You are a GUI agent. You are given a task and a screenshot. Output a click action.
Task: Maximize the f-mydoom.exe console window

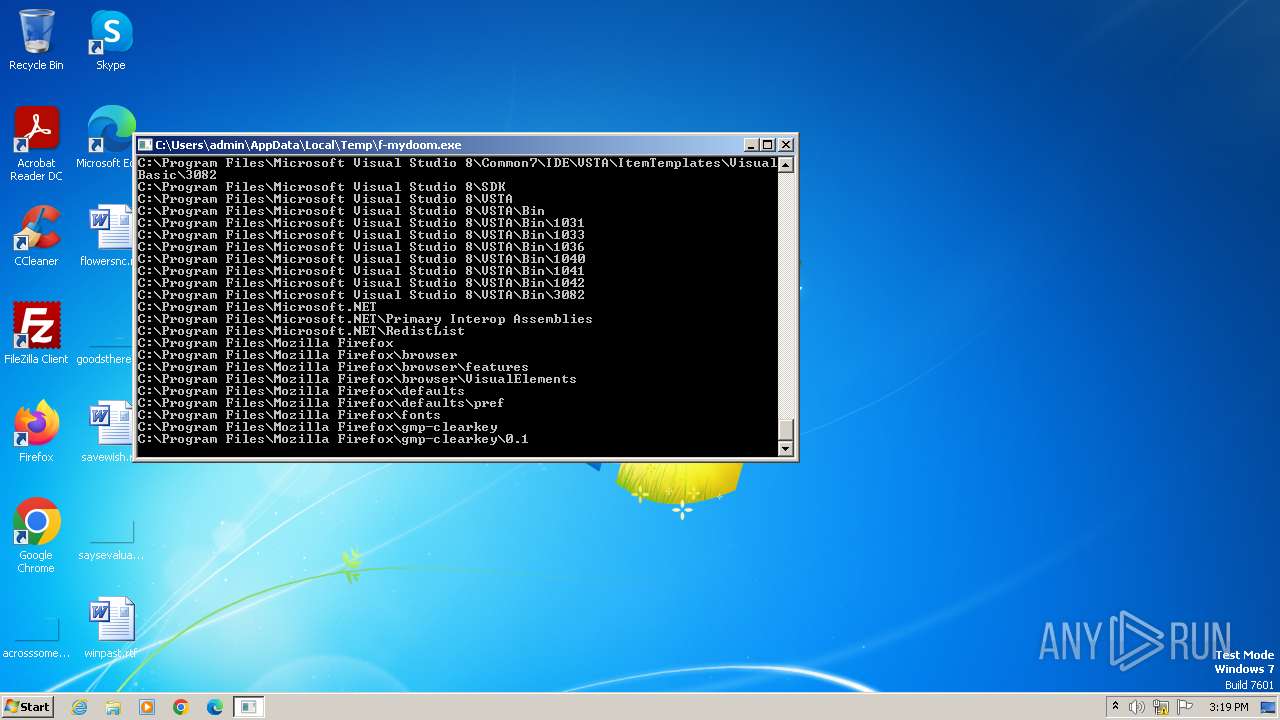pyautogui.click(x=768, y=145)
